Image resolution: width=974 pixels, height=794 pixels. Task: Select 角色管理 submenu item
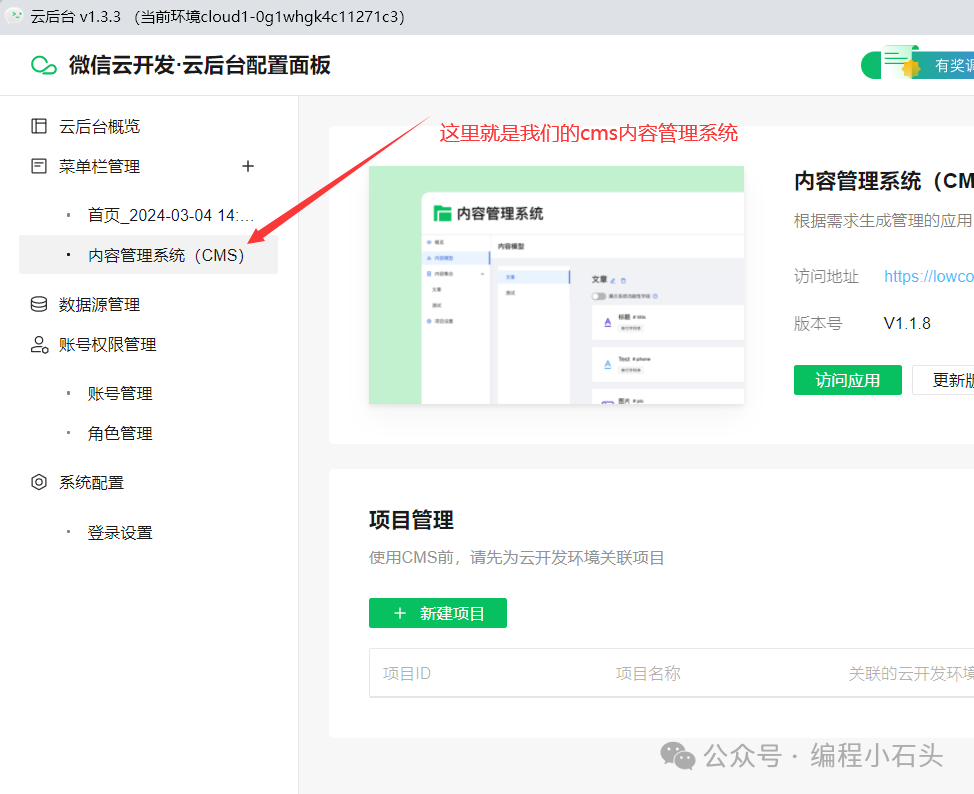pos(120,434)
